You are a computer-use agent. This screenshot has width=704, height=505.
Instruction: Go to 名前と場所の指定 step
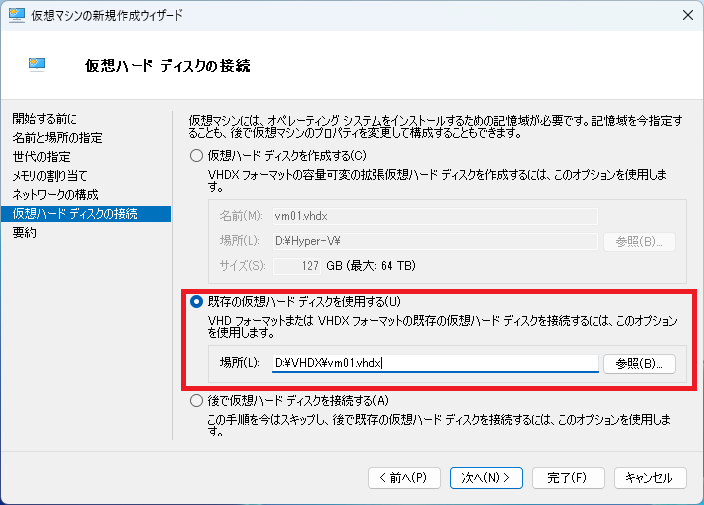click(57, 137)
